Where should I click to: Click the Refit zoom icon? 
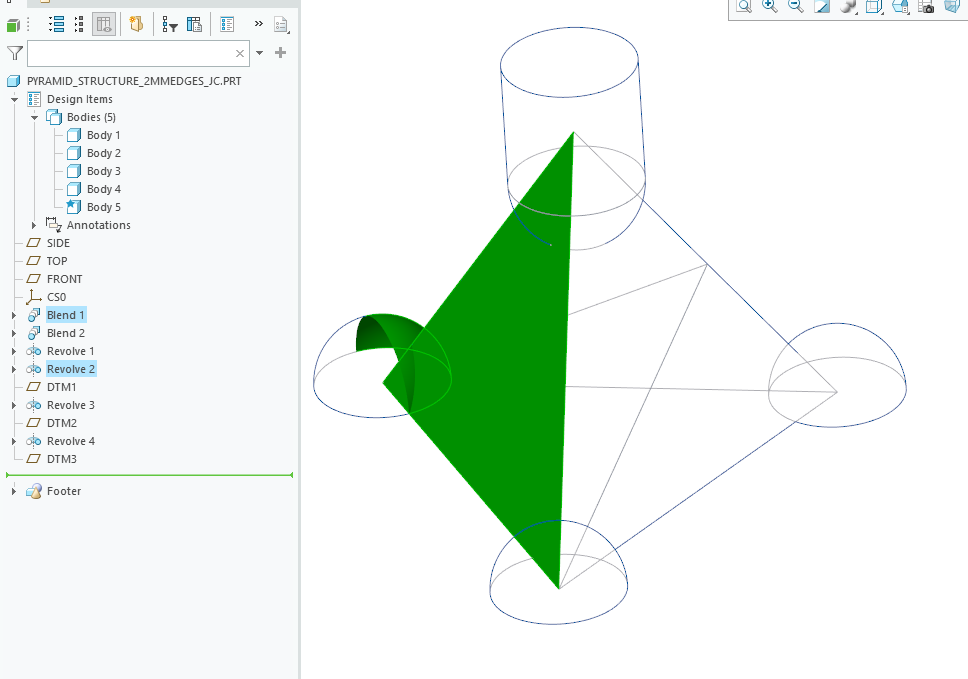pos(744,6)
